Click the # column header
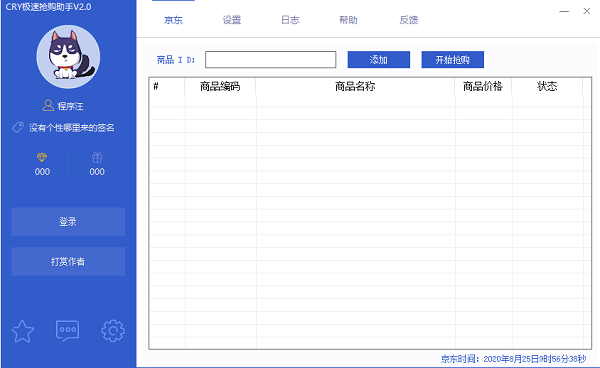The width and height of the screenshot is (600, 368). coord(167,86)
